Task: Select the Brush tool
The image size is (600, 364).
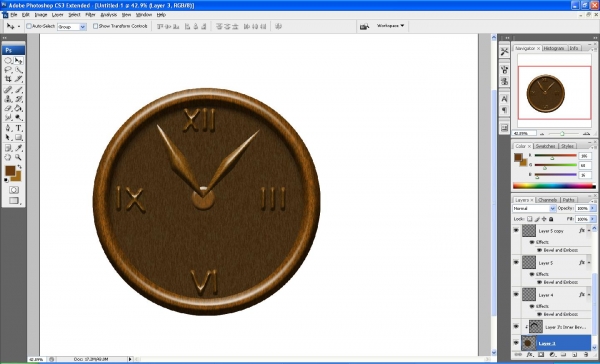Action: (18, 90)
